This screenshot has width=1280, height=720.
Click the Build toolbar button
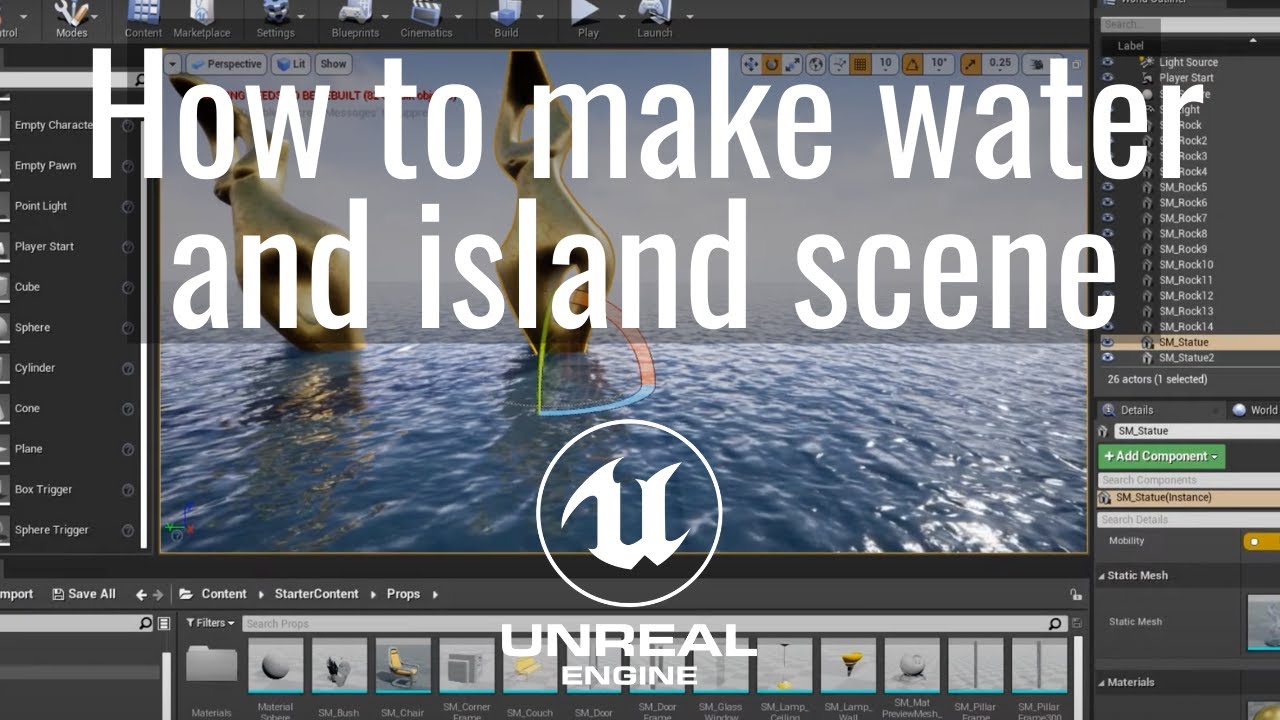[506, 19]
